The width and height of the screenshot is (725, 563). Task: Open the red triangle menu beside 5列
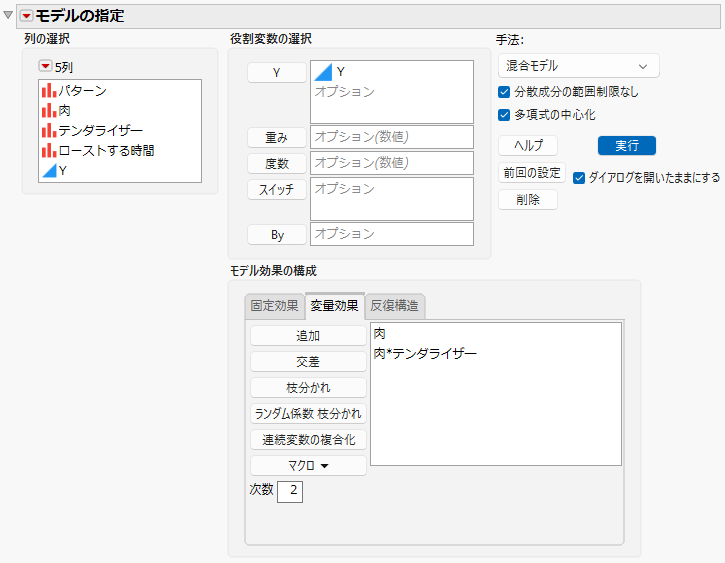click(45, 66)
